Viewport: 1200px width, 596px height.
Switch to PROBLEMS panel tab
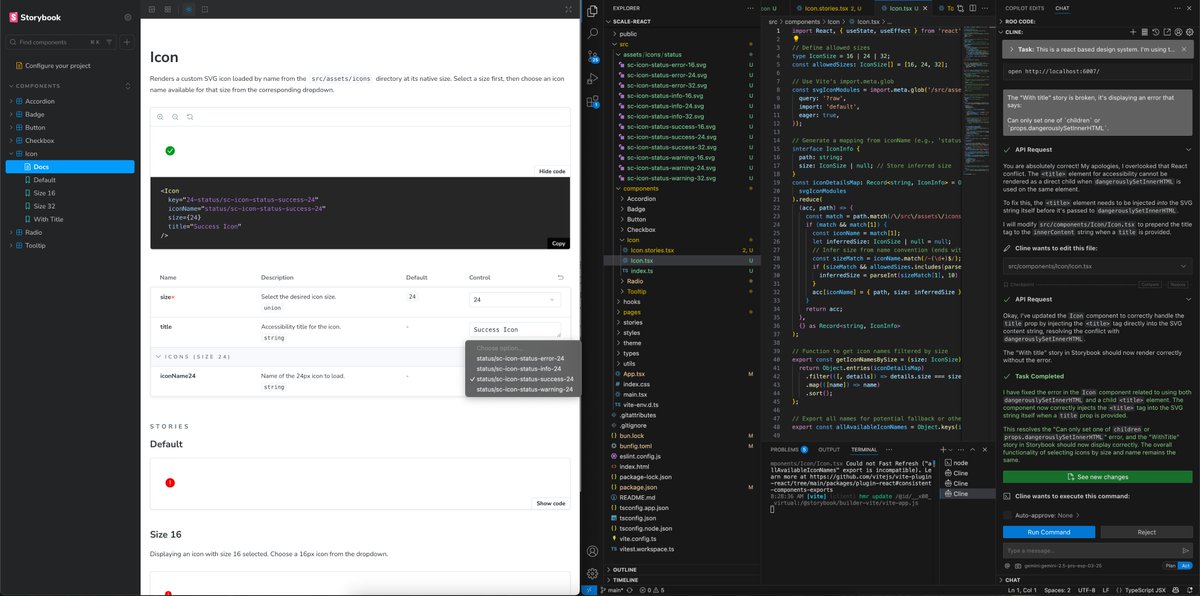[x=790, y=450]
